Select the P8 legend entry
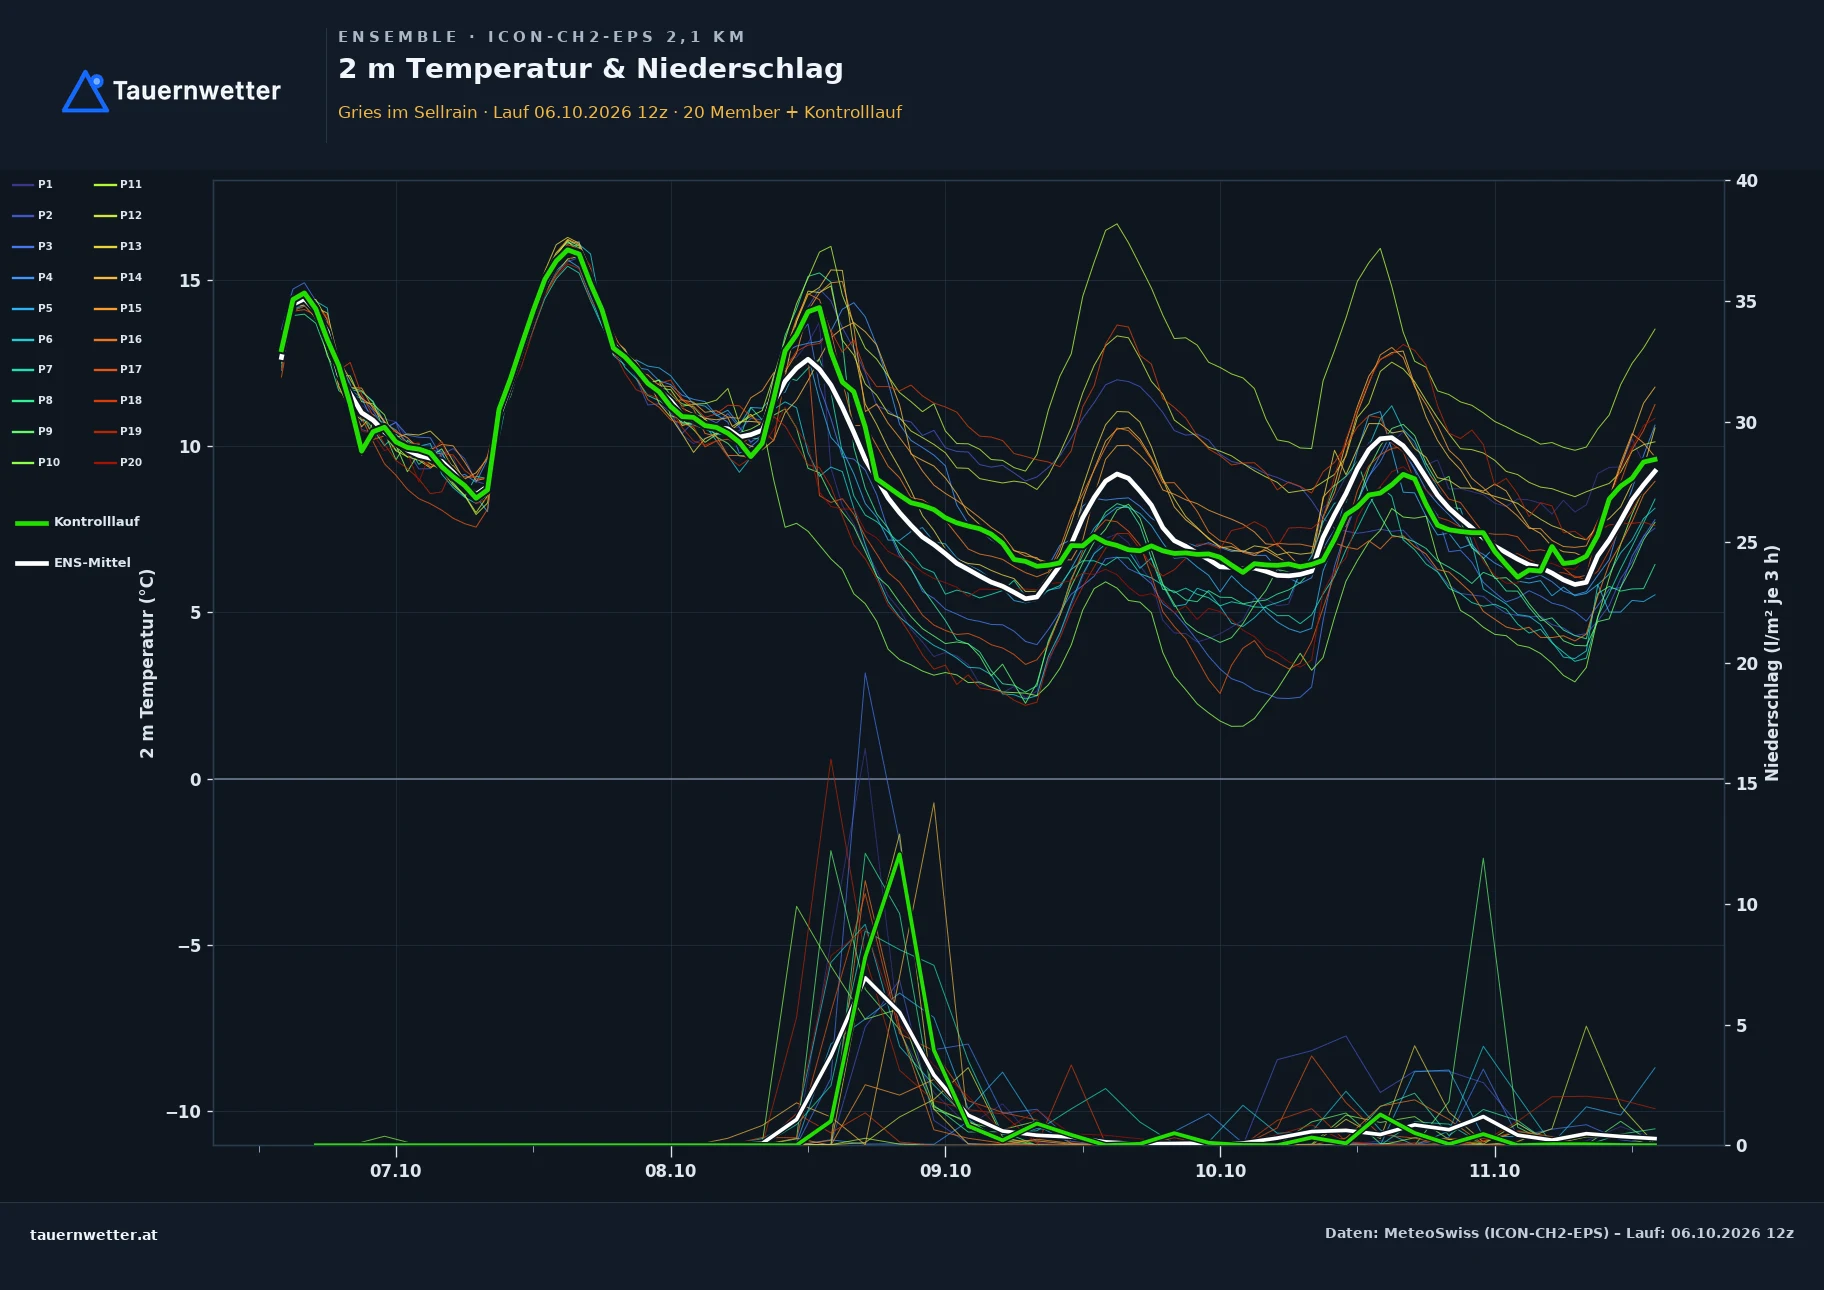1824x1290 pixels. point(33,400)
